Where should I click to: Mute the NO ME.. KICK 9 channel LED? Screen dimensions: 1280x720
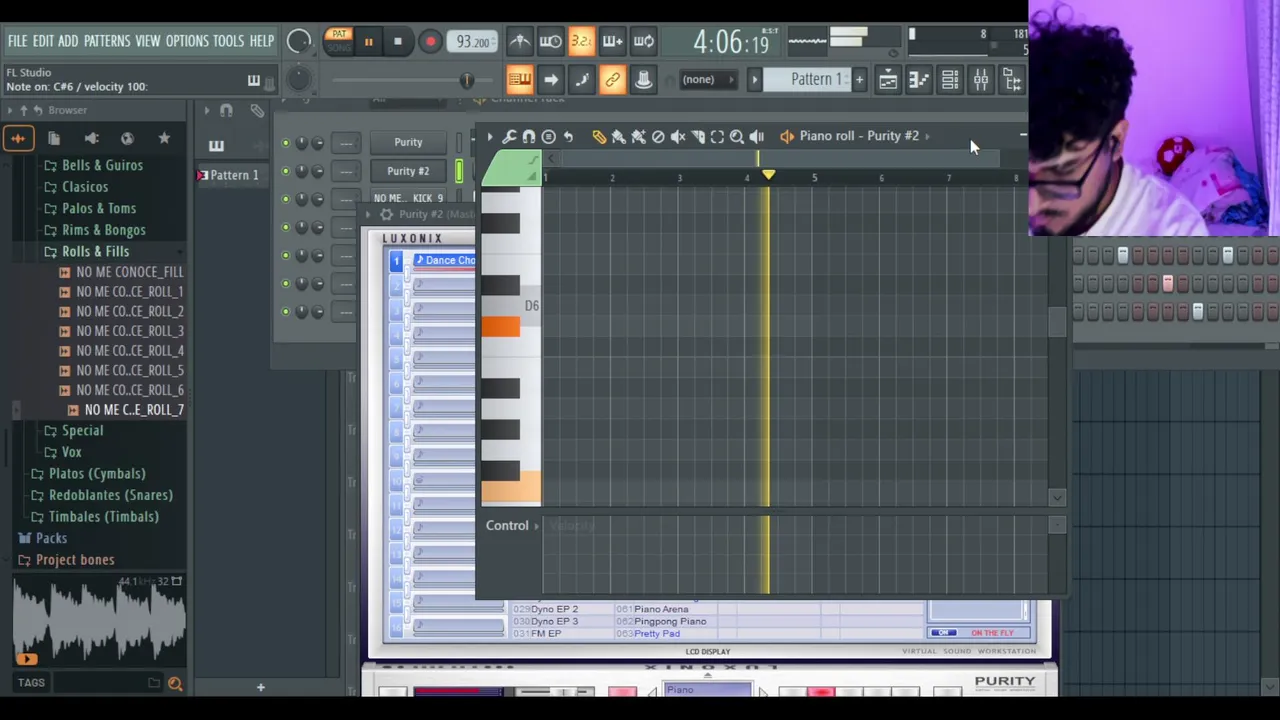(285, 199)
